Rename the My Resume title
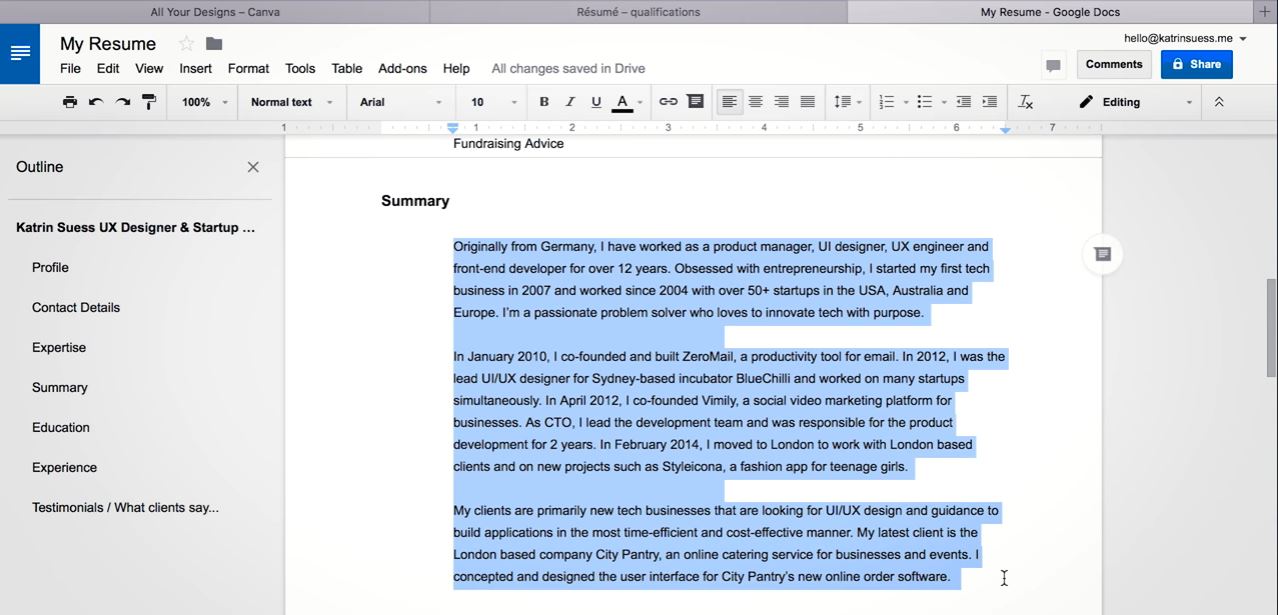The image size is (1278, 615). (x=108, y=43)
